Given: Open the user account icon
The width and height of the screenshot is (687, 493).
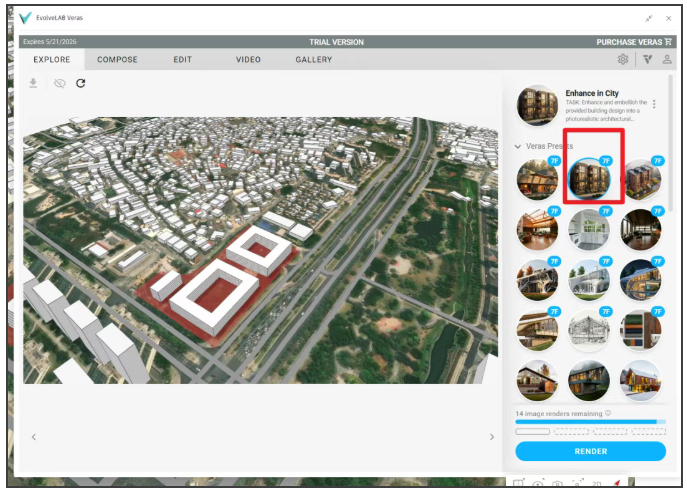Looking at the screenshot, I should 667,59.
